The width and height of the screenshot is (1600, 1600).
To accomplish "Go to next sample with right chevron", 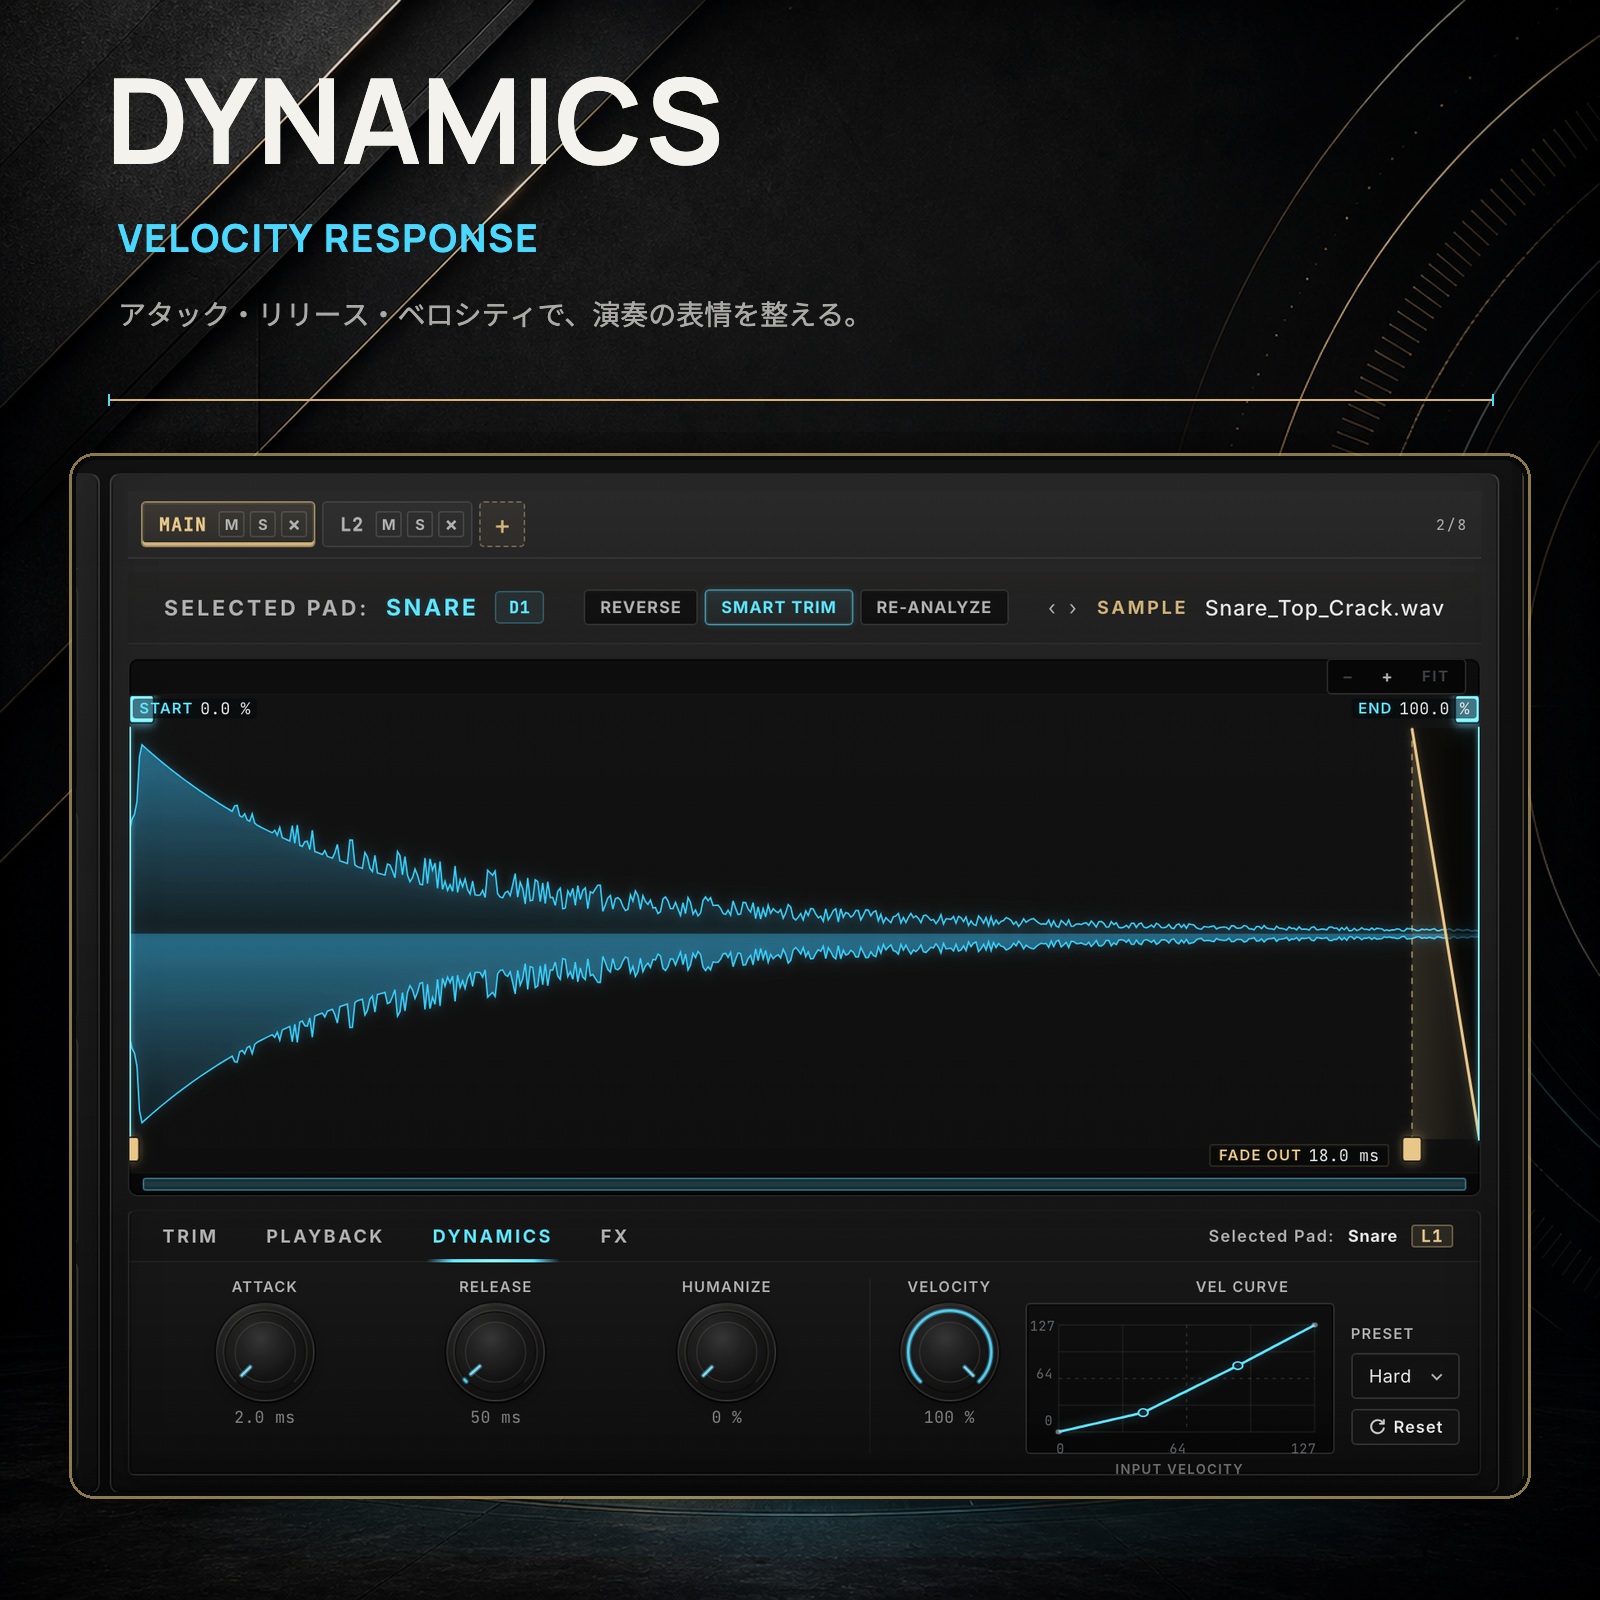I will point(1073,608).
